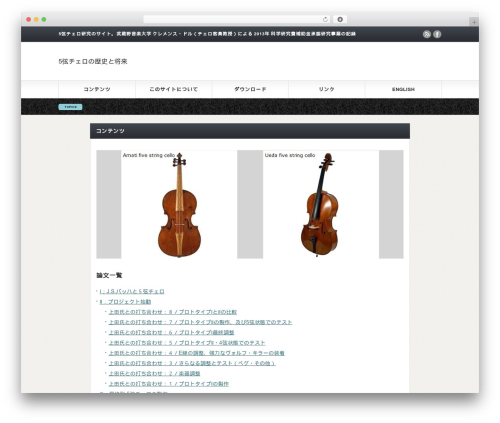The image size is (500, 423).
Task: Open meeting link 7 / 5弦状態でのテスト
Action: coord(200,322)
